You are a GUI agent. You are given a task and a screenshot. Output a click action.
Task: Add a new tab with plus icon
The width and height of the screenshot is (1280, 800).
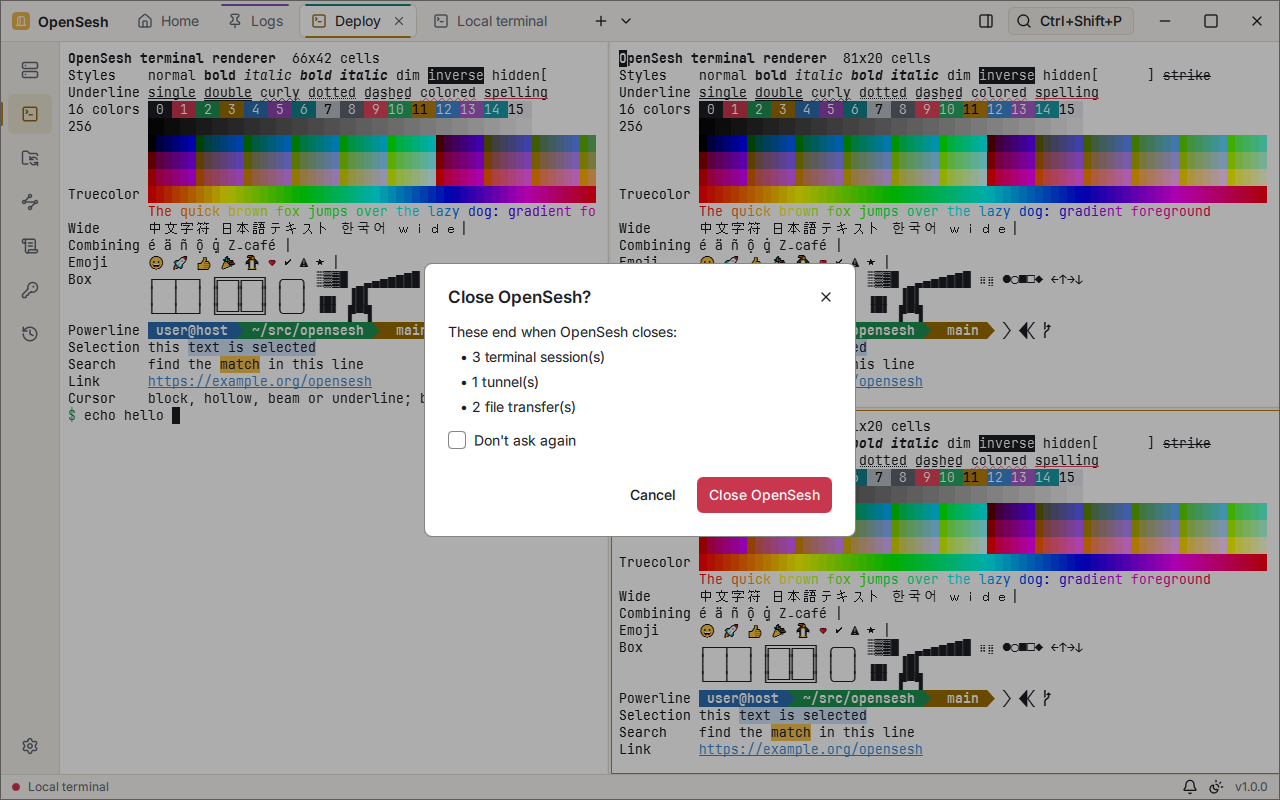point(601,21)
